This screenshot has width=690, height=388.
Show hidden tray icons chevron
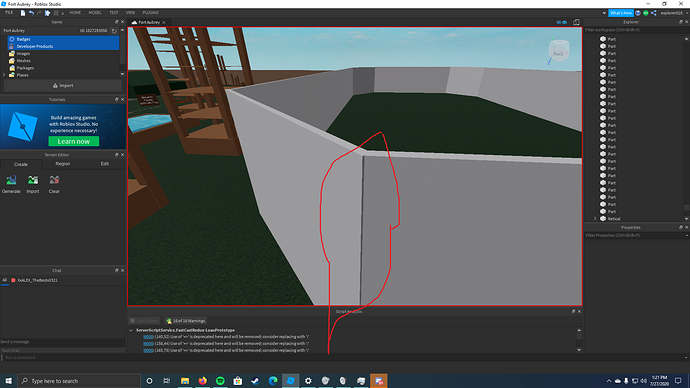click(x=609, y=381)
